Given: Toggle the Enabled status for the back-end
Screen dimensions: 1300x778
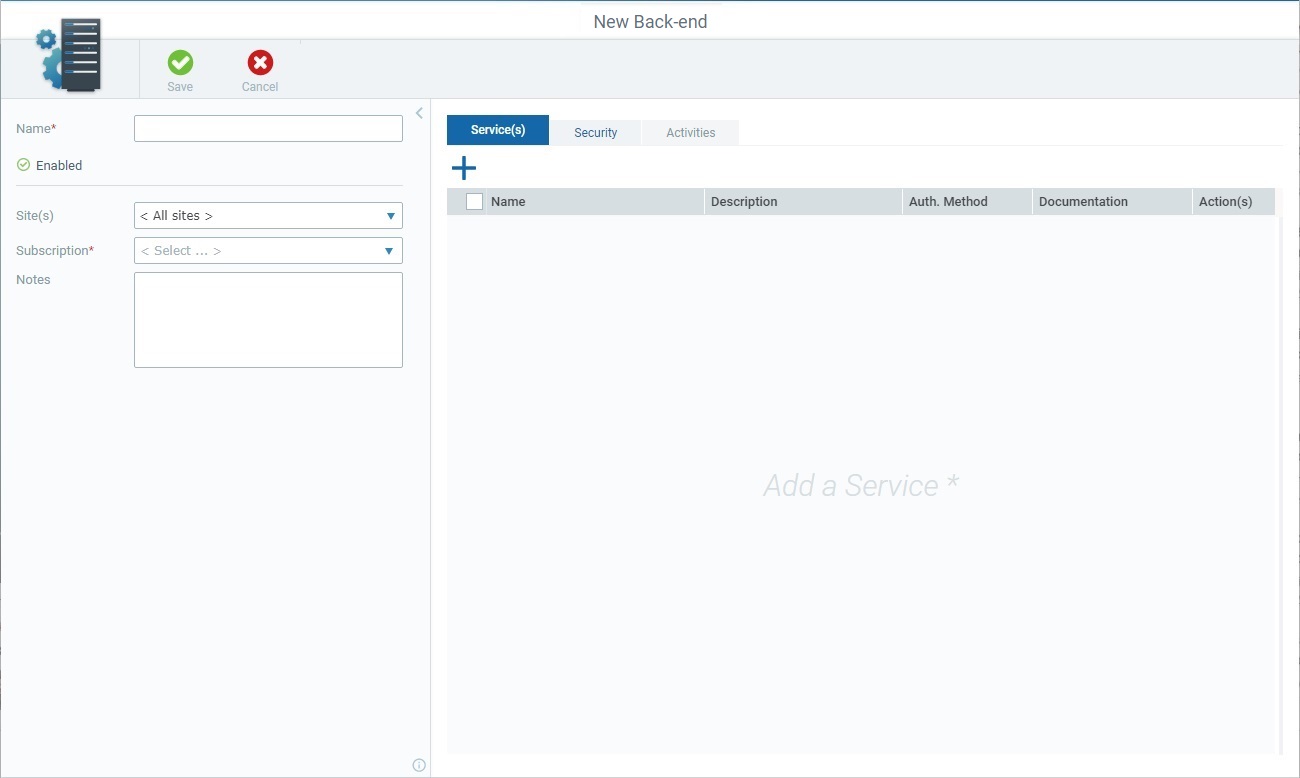Looking at the screenshot, I should tap(22, 165).
